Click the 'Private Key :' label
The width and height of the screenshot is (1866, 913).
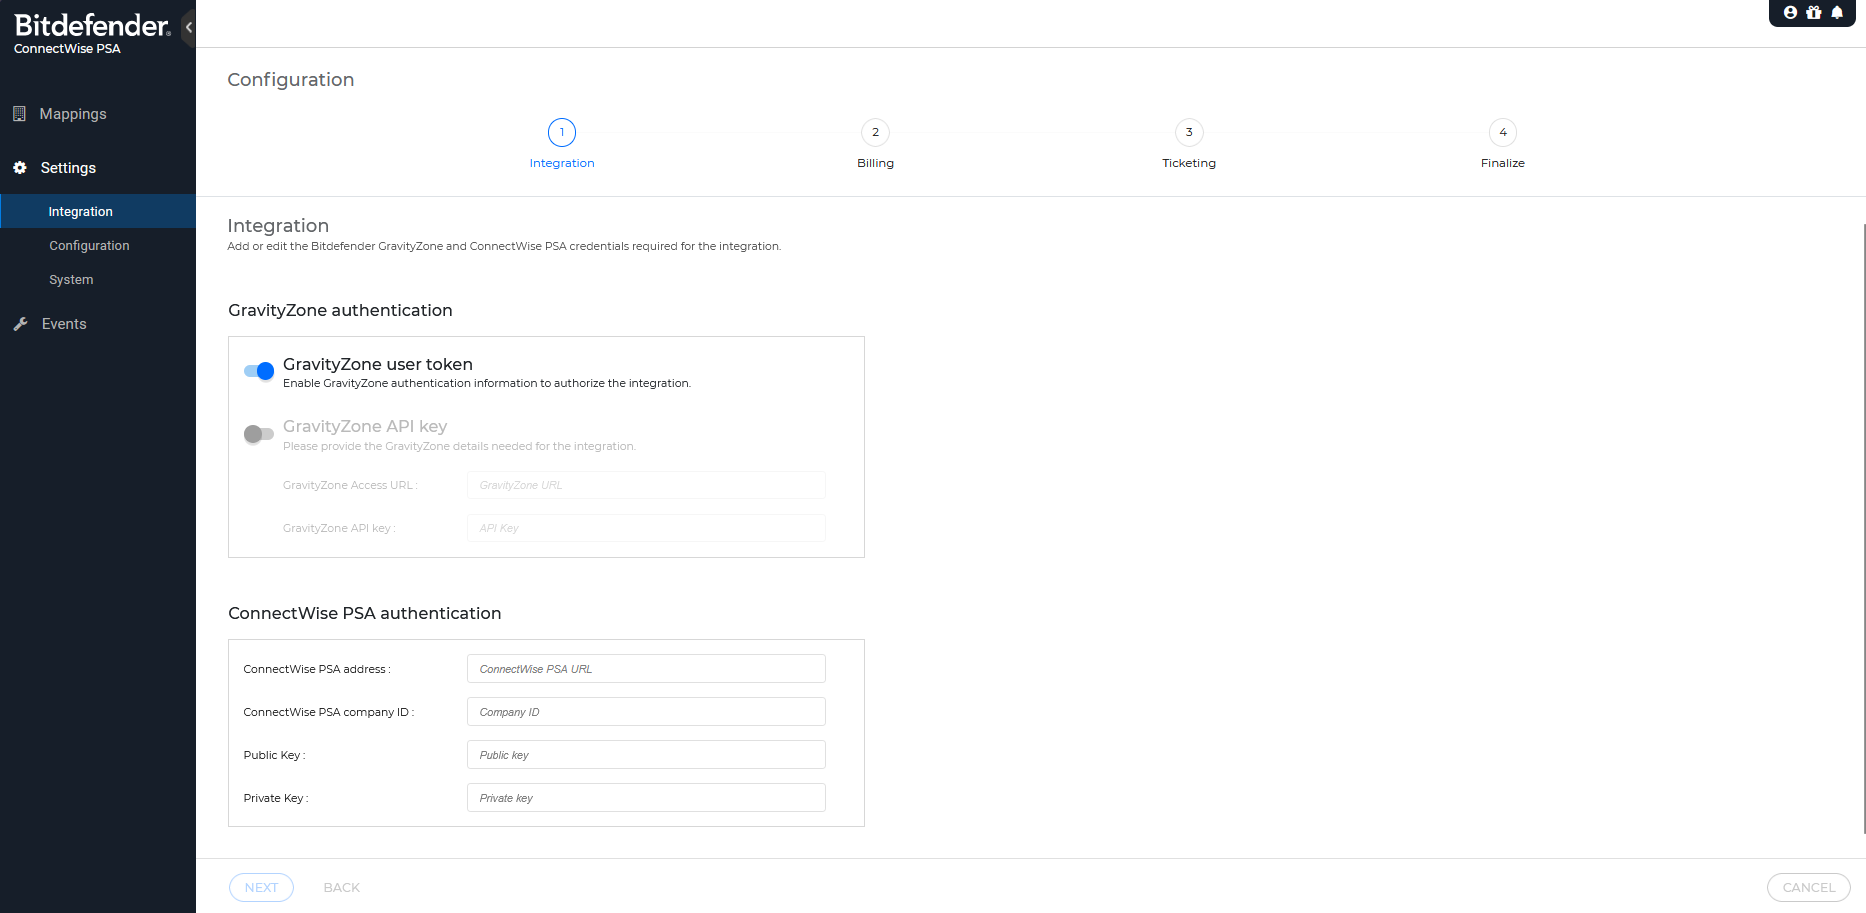click(x=276, y=798)
